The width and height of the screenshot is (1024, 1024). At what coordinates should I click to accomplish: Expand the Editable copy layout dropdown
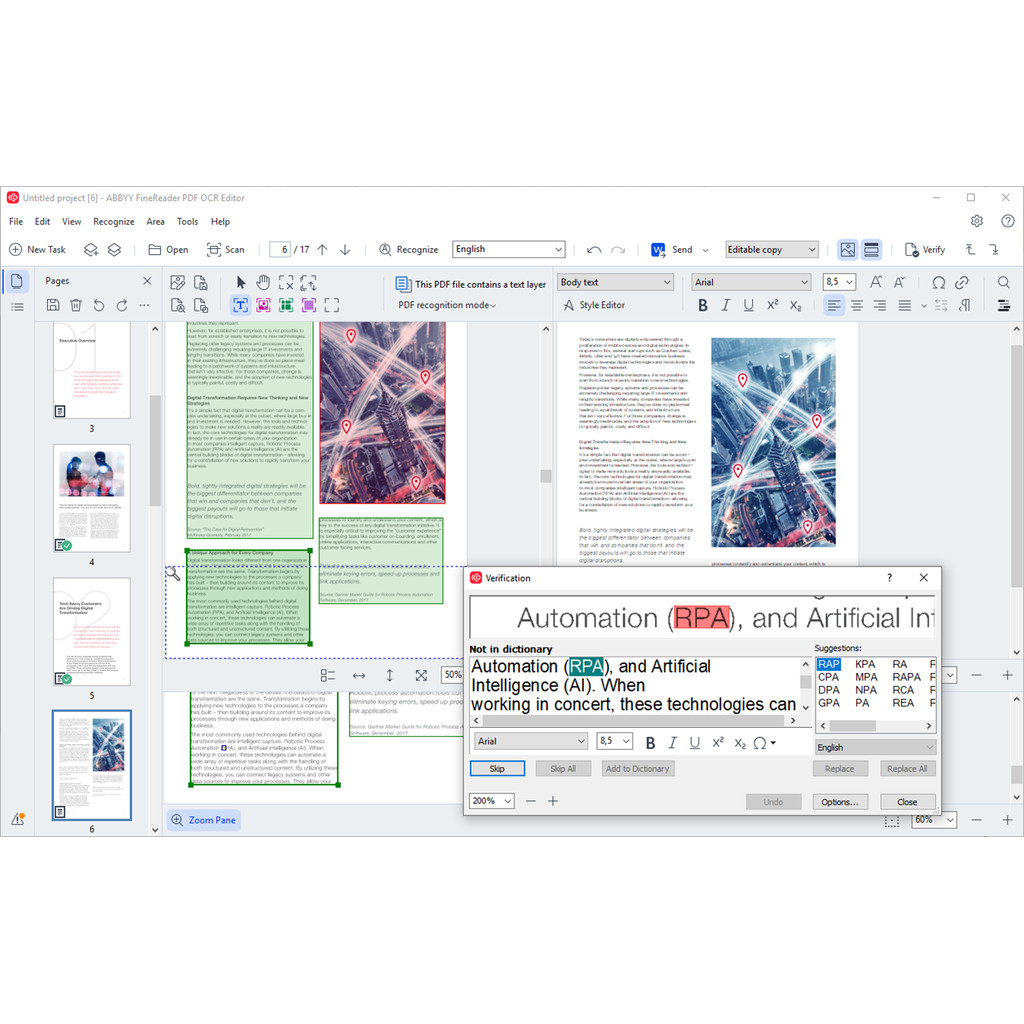tap(772, 250)
